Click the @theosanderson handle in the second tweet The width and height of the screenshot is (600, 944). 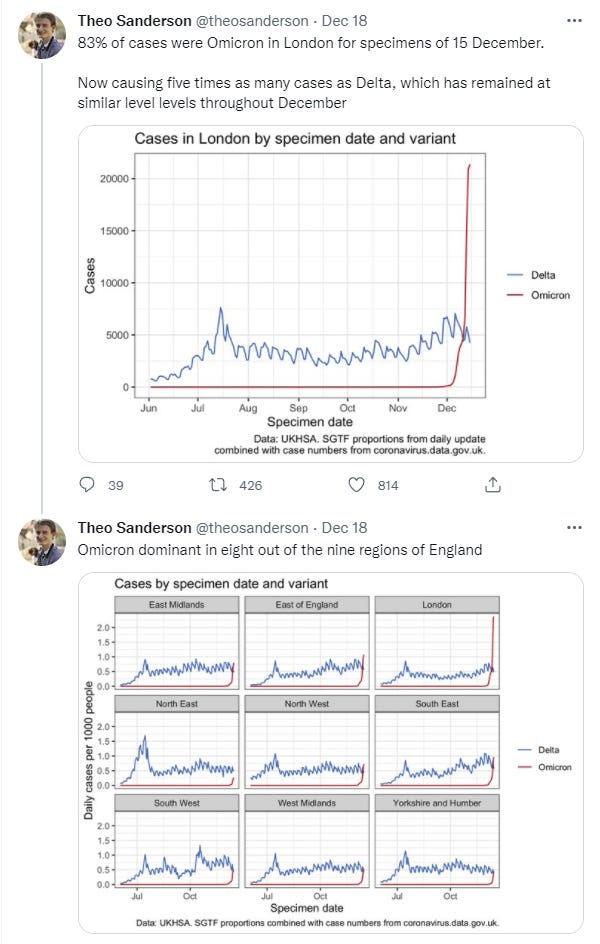(x=251, y=528)
